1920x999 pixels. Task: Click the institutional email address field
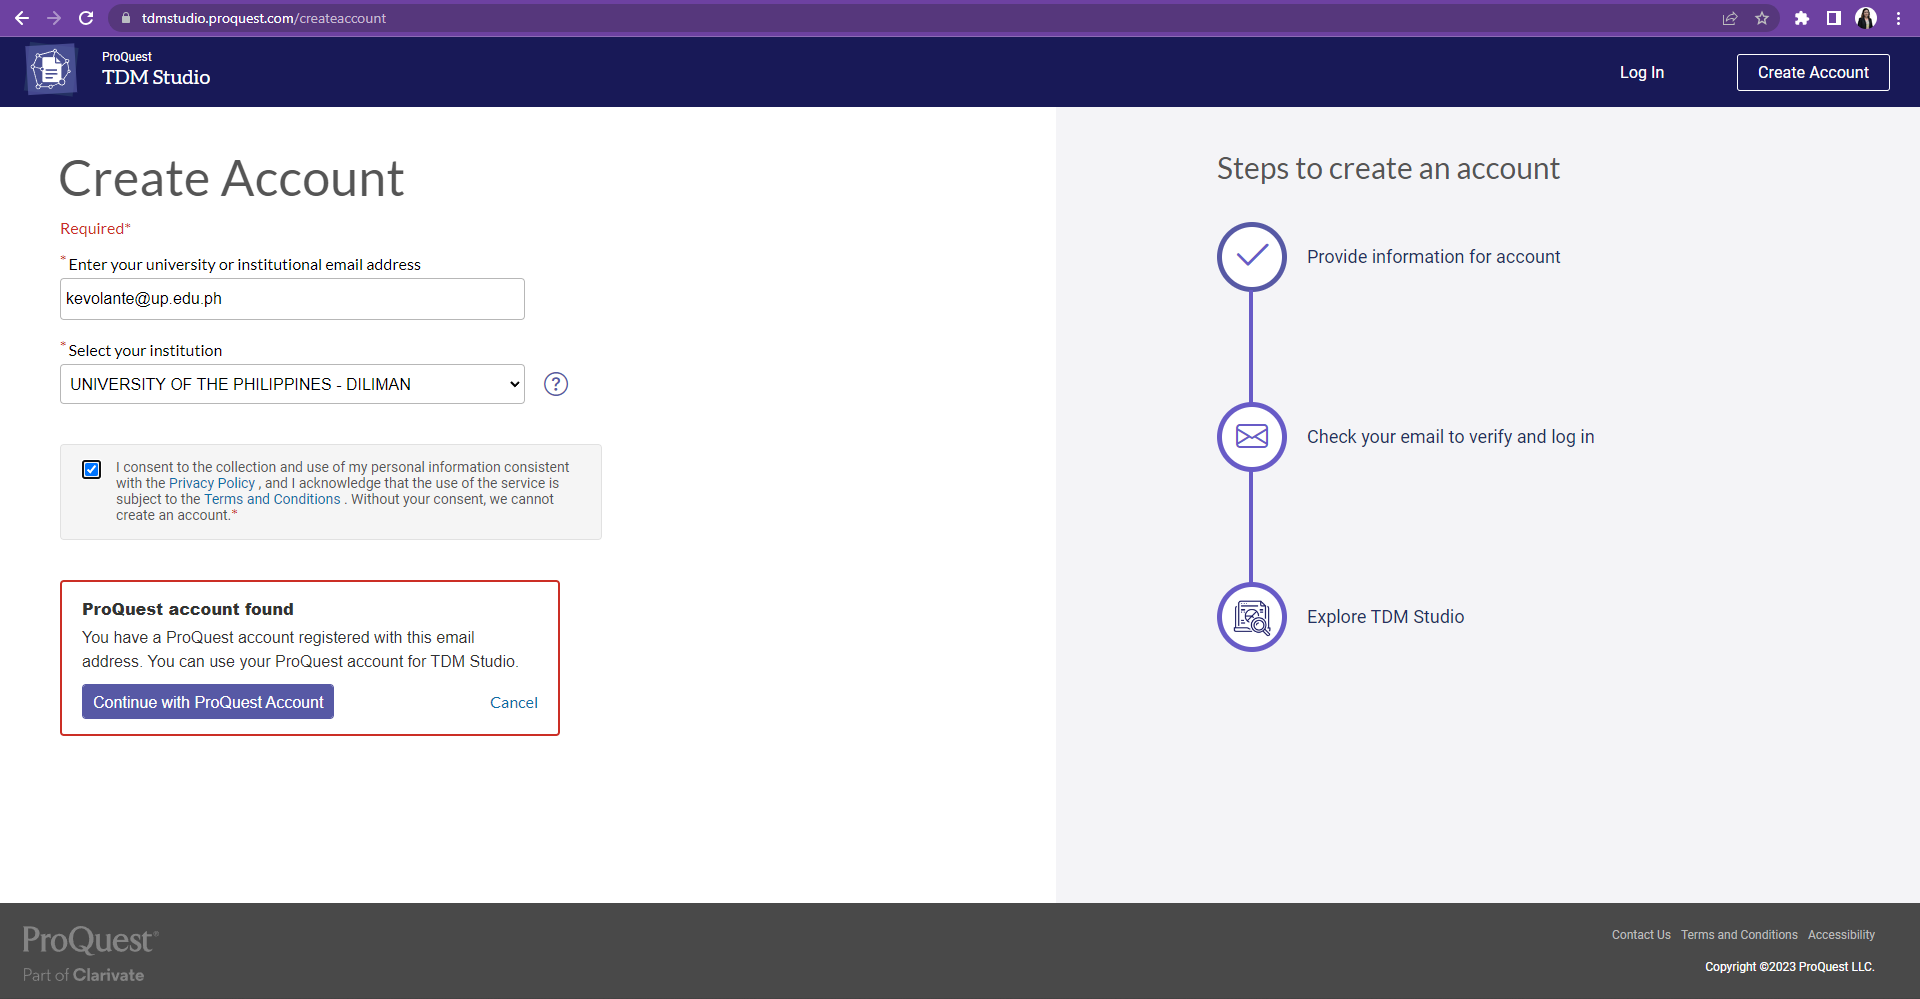tap(292, 299)
